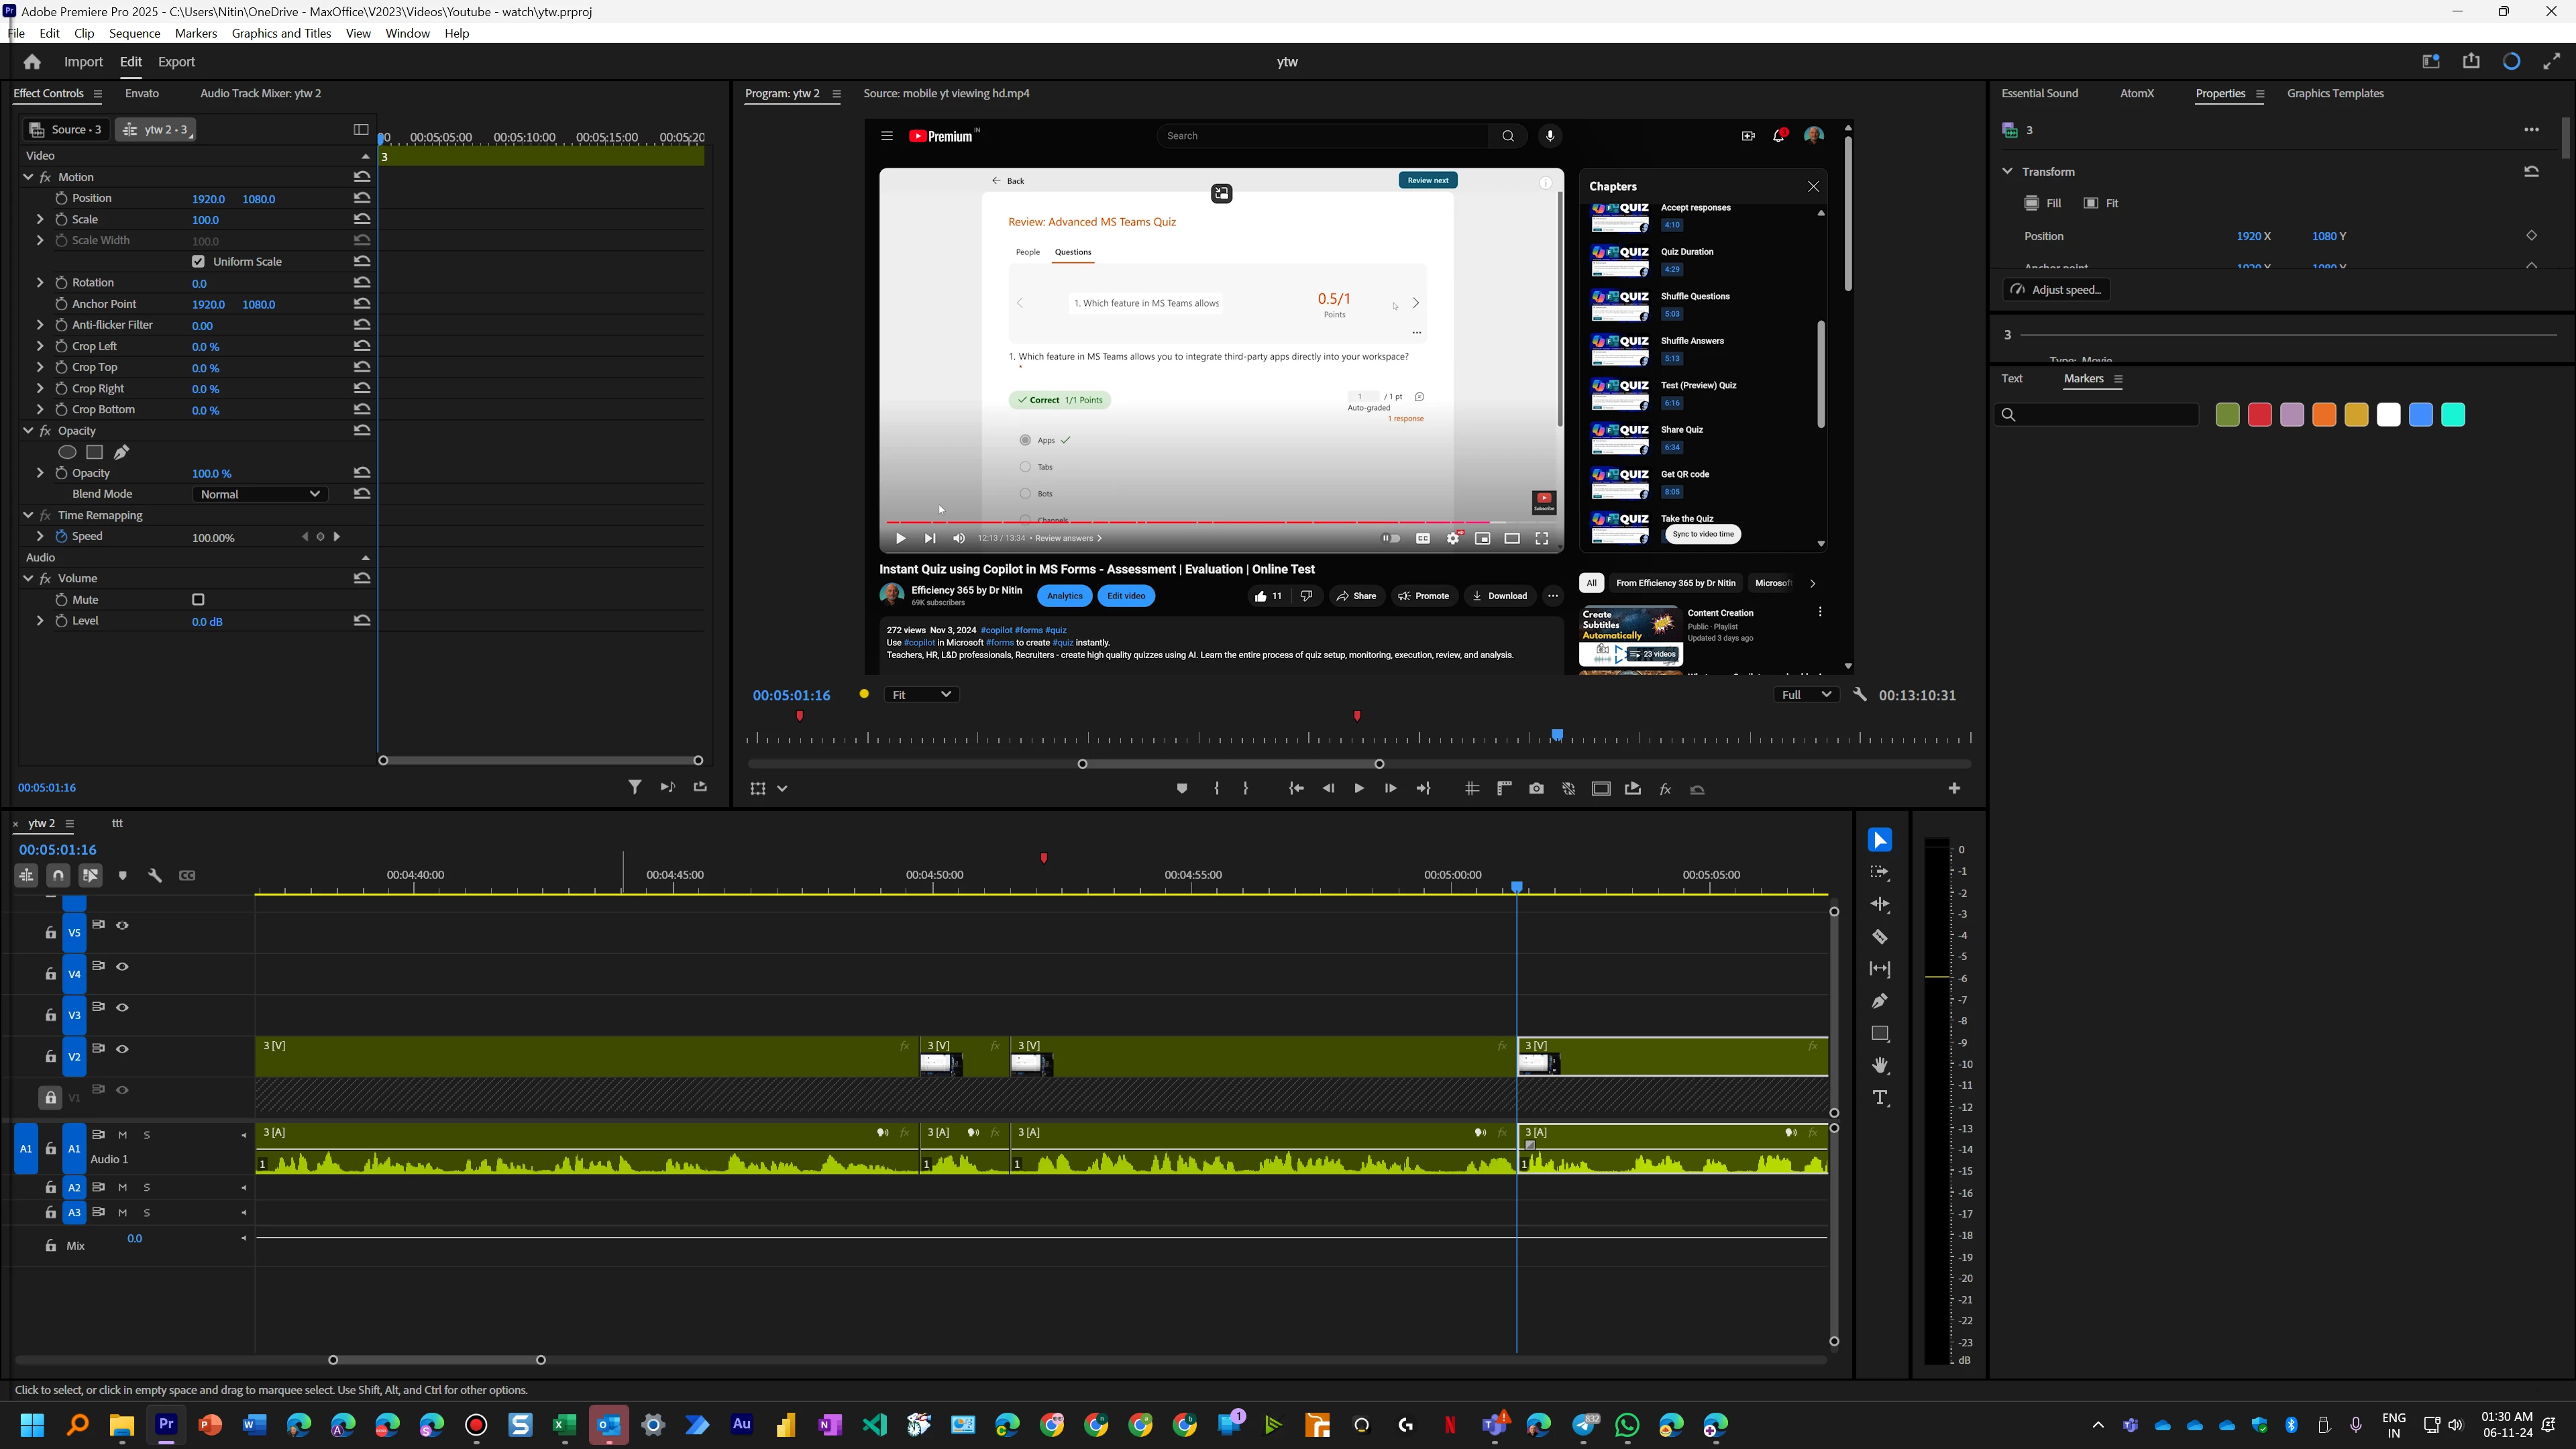Open the Fit zoom level dropdown
The height and width of the screenshot is (1449, 2576).
[x=921, y=695]
